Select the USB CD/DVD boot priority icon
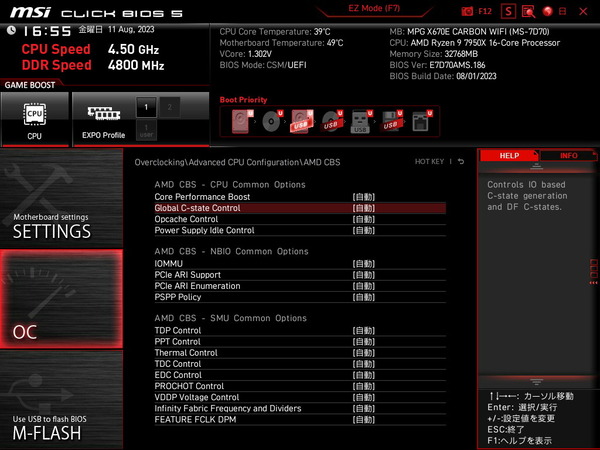This screenshot has height=450, width=600. click(332, 121)
